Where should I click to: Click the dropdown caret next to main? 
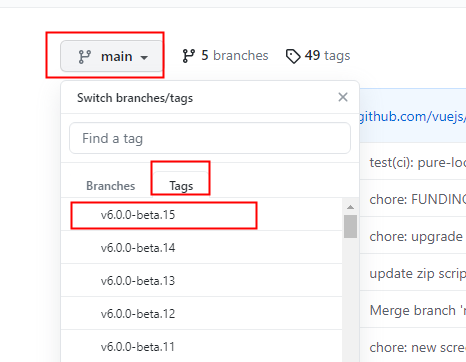[x=144, y=58]
